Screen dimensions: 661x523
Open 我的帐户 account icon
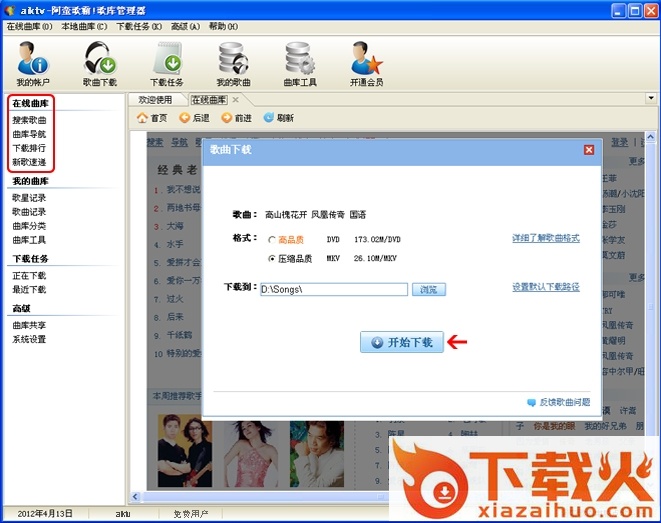pyautogui.click(x=33, y=59)
